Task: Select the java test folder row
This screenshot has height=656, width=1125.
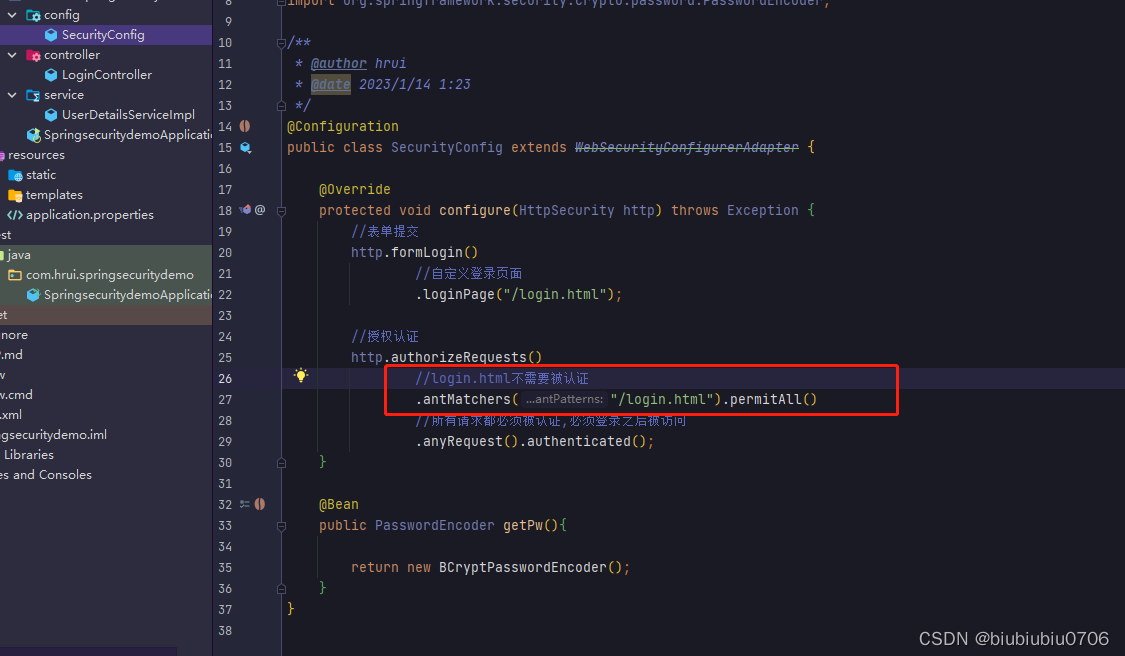Action: (x=106, y=255)
